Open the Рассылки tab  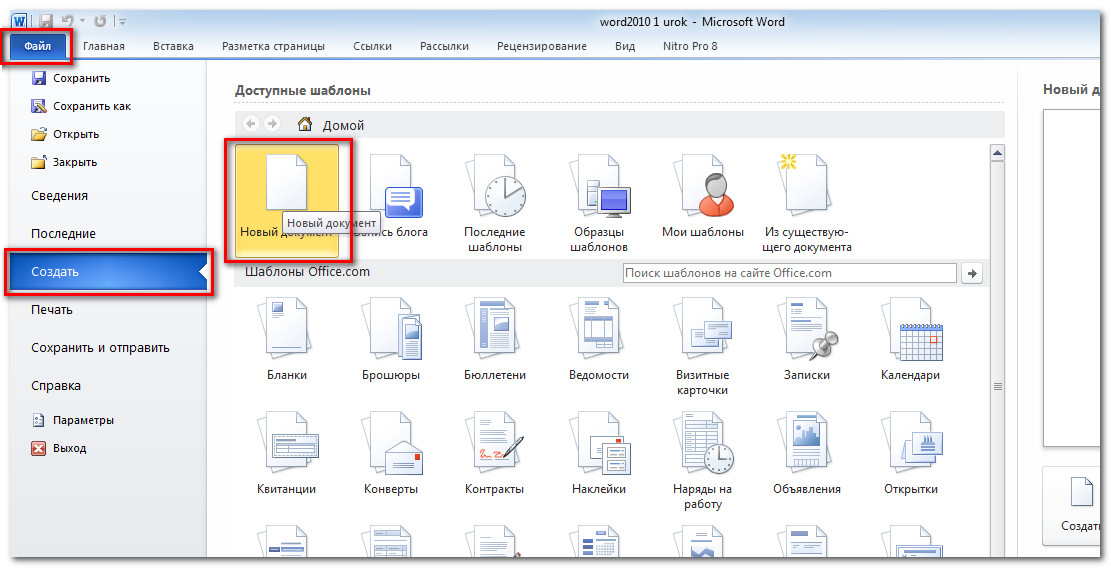444,46
